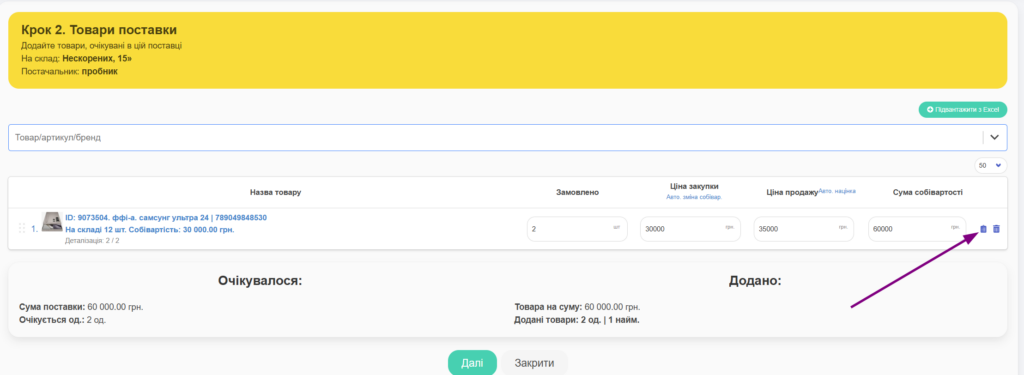1024x375 pixels.
Task: Open the rows-per-page 50 selector
Action: coord(990,166)
